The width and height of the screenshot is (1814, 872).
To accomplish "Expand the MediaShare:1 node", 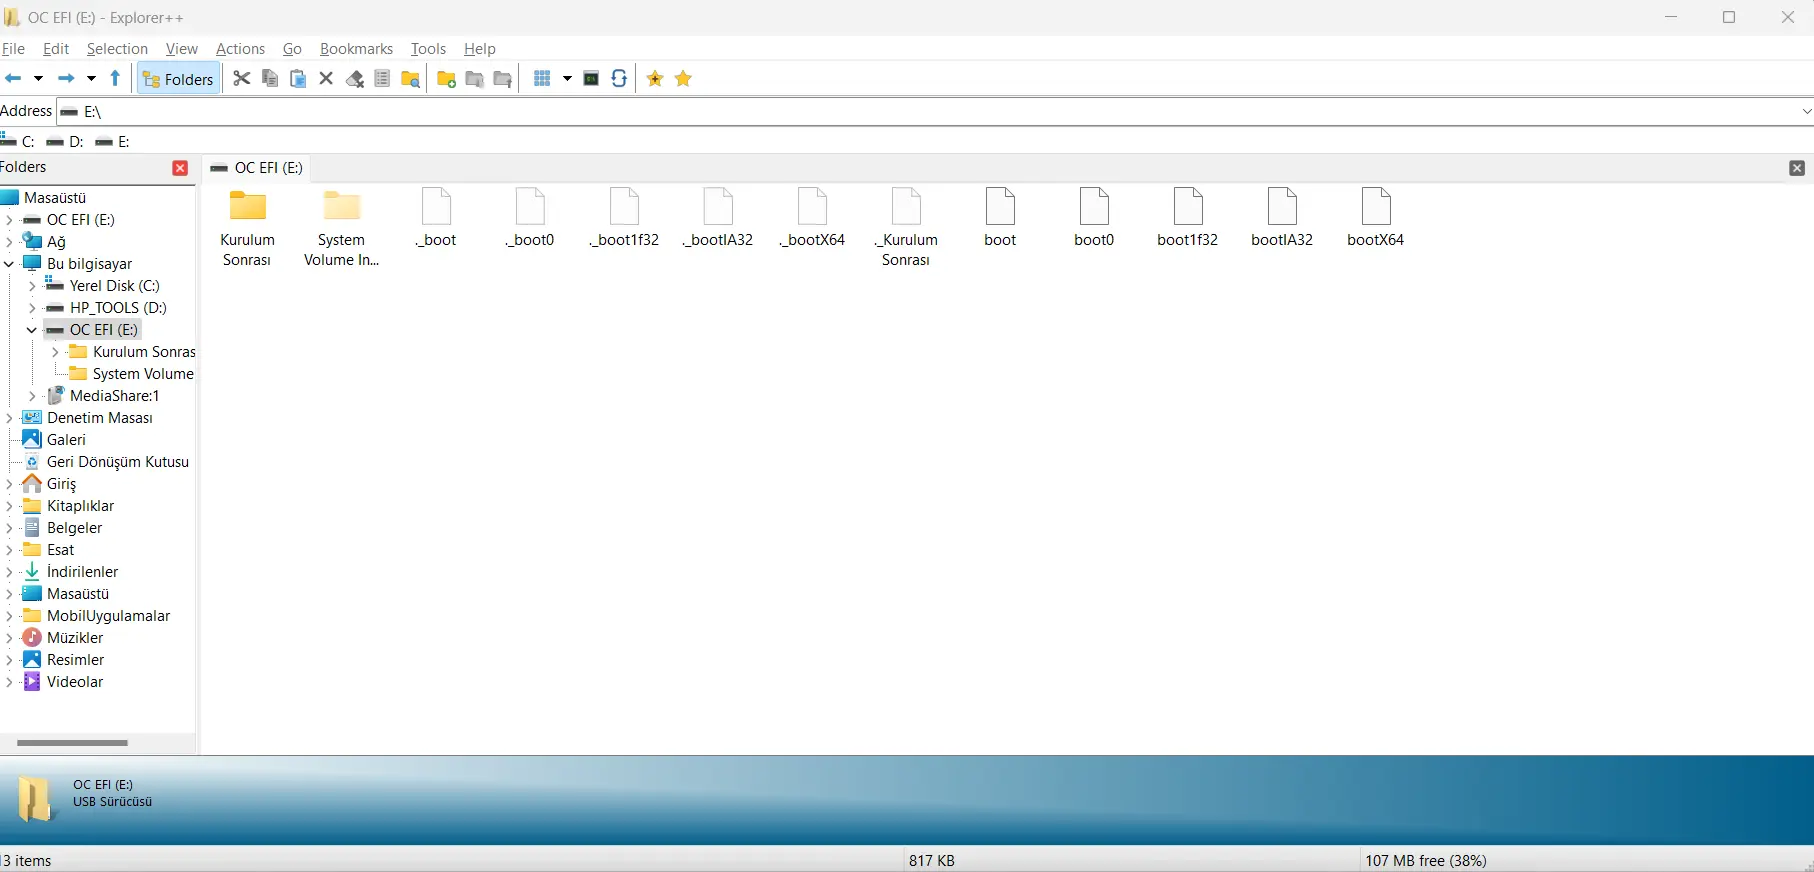I will pos(32,396).
